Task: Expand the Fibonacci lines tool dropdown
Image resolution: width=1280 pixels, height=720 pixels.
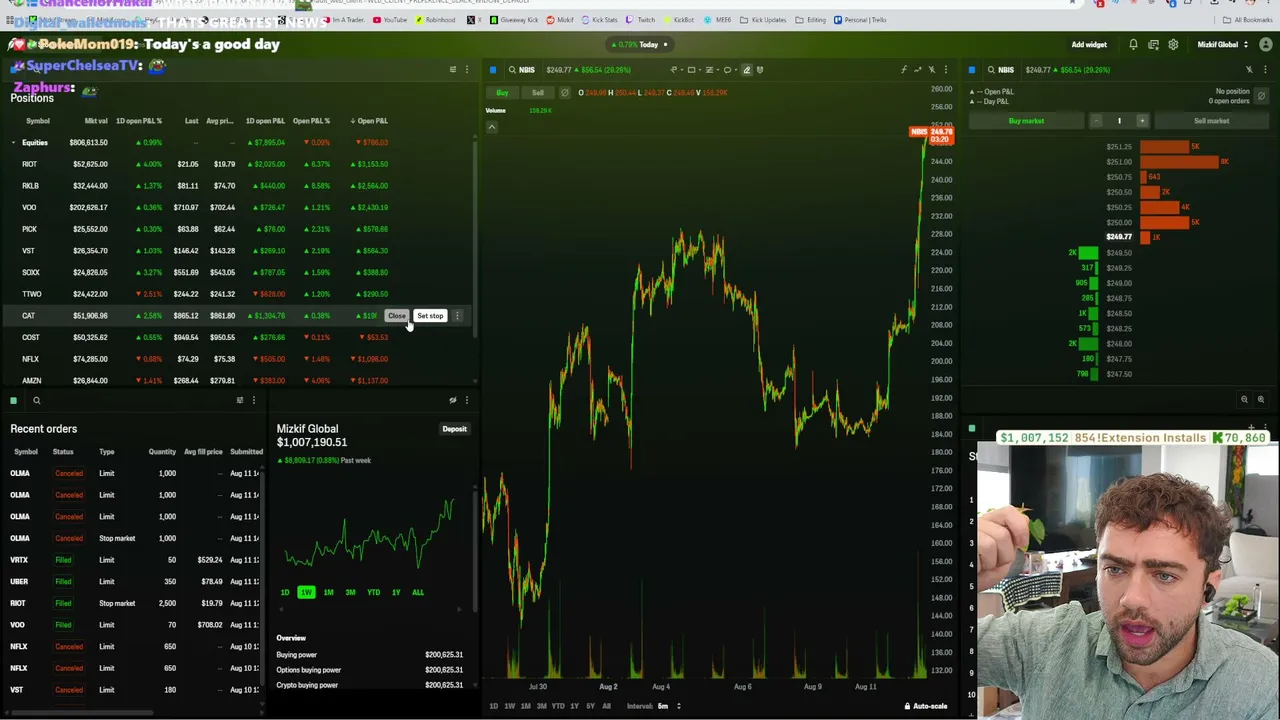Action: click(x=718, y=70)
